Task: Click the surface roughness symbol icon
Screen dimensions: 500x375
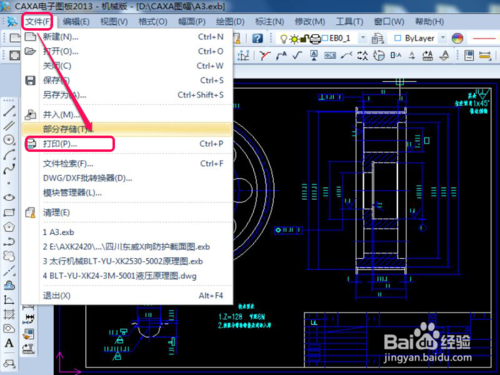Action: 297,55
